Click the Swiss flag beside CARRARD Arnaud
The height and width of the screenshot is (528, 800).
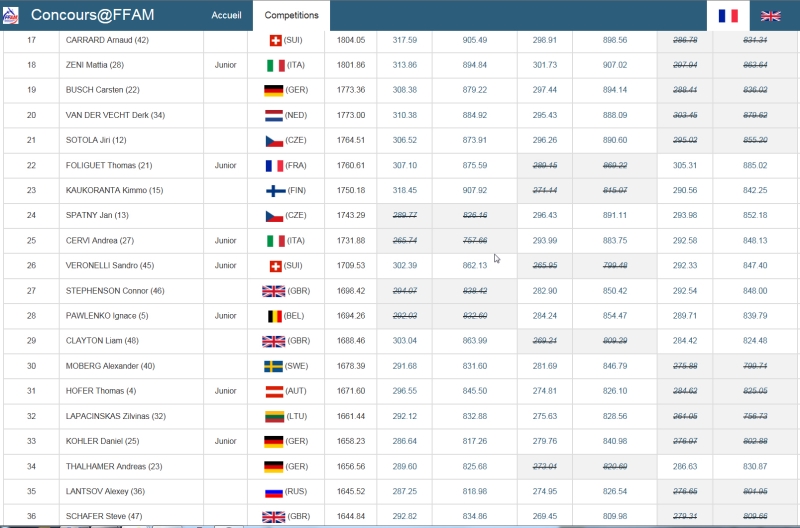click(275, 40)
